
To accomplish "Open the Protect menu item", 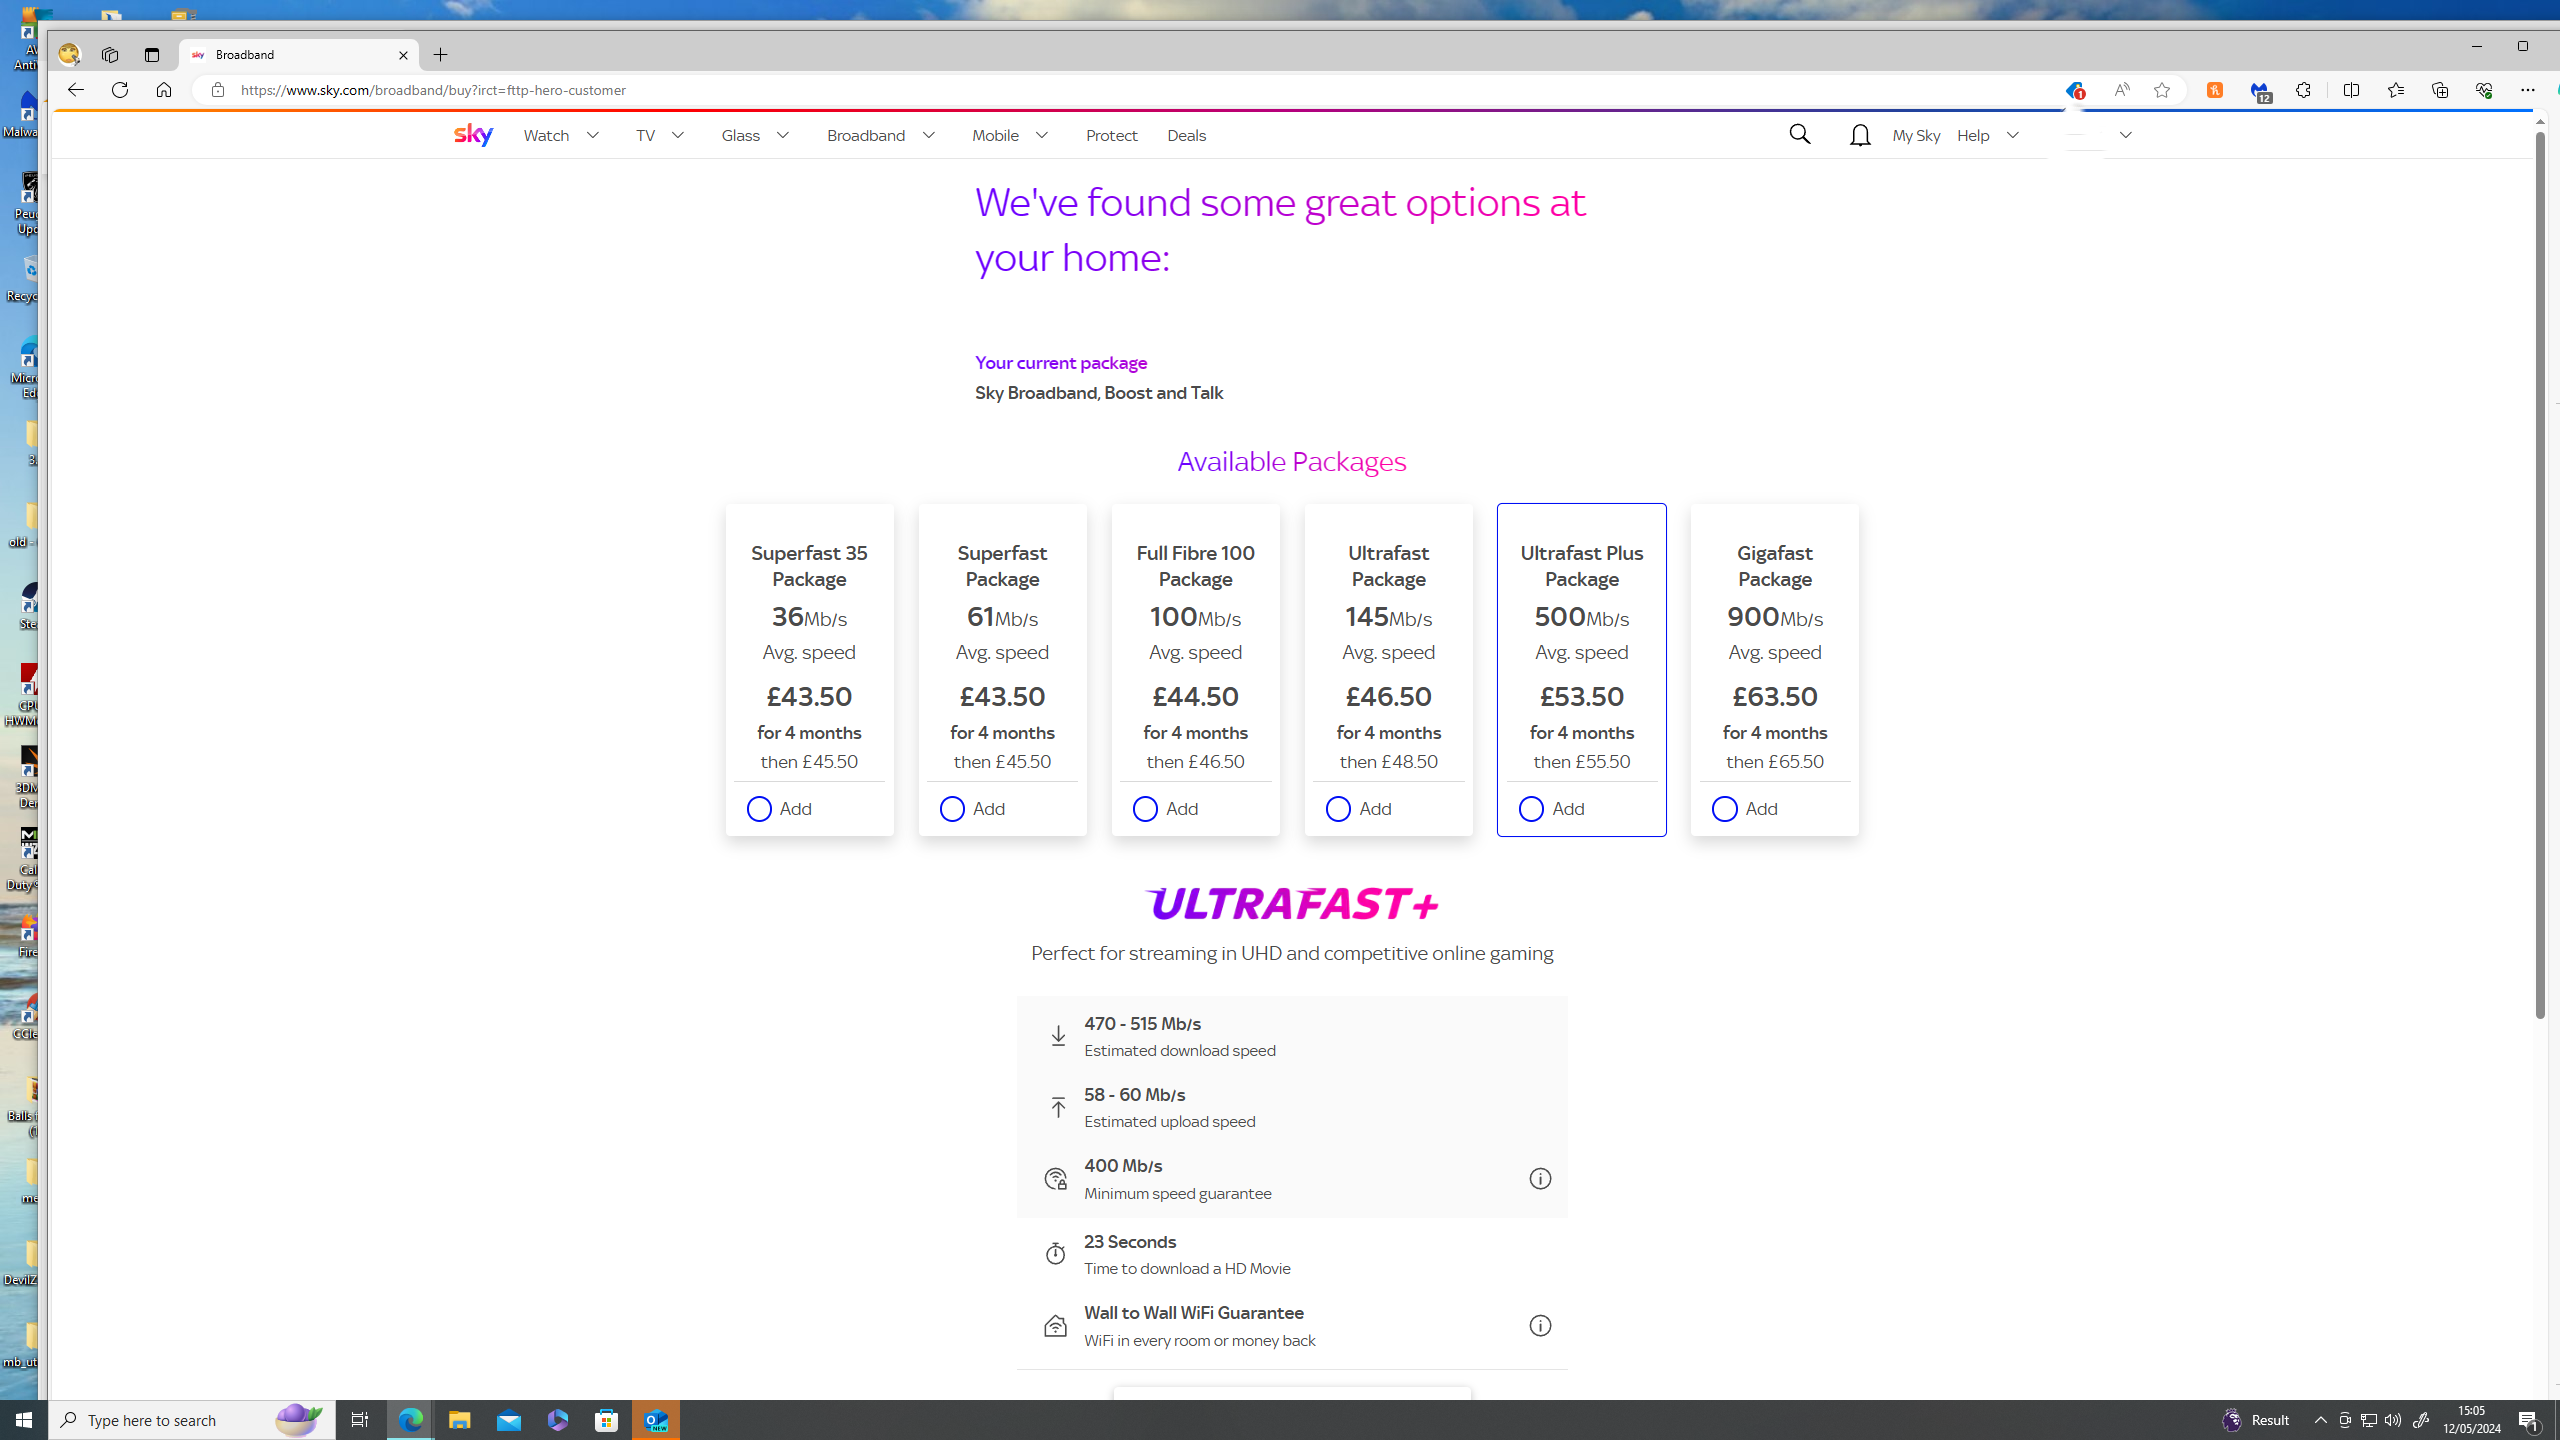I will click(1111, 136).
